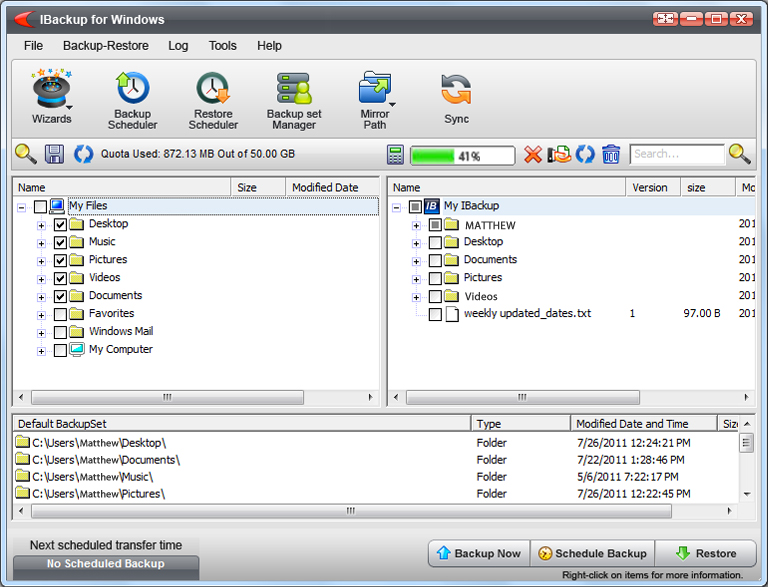The width and height of the screenshot is (768, 587).
Task: Click the local pane horizontal scrollbar
Action: (x=168, y=397)
